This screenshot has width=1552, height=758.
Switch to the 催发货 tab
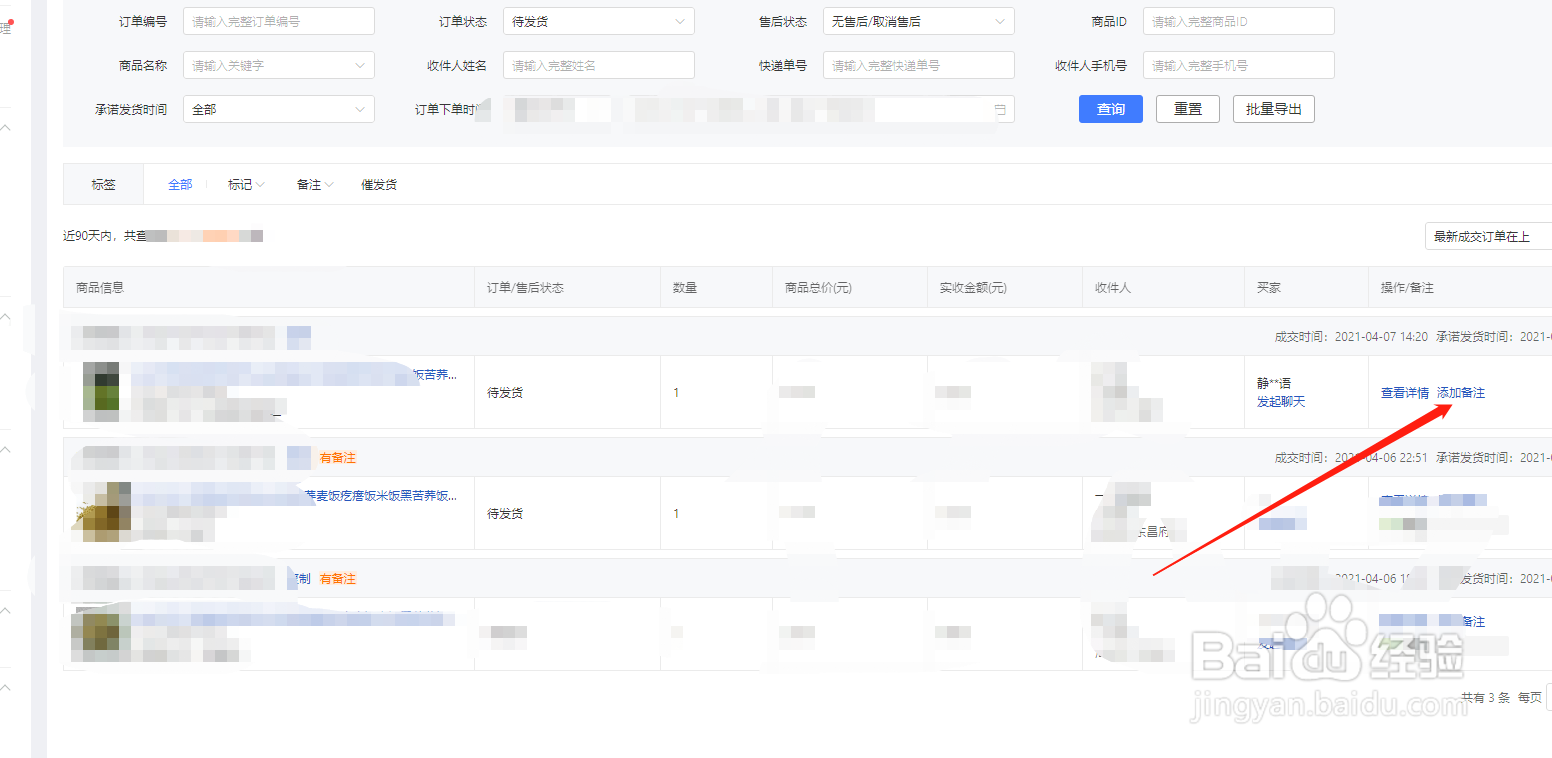tap(378, 184)
